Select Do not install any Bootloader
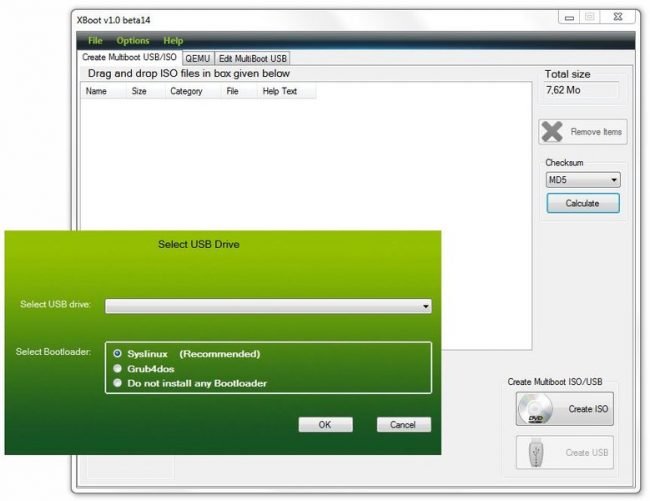This screenshot has height=501, width=650. [x=119, y=382]
